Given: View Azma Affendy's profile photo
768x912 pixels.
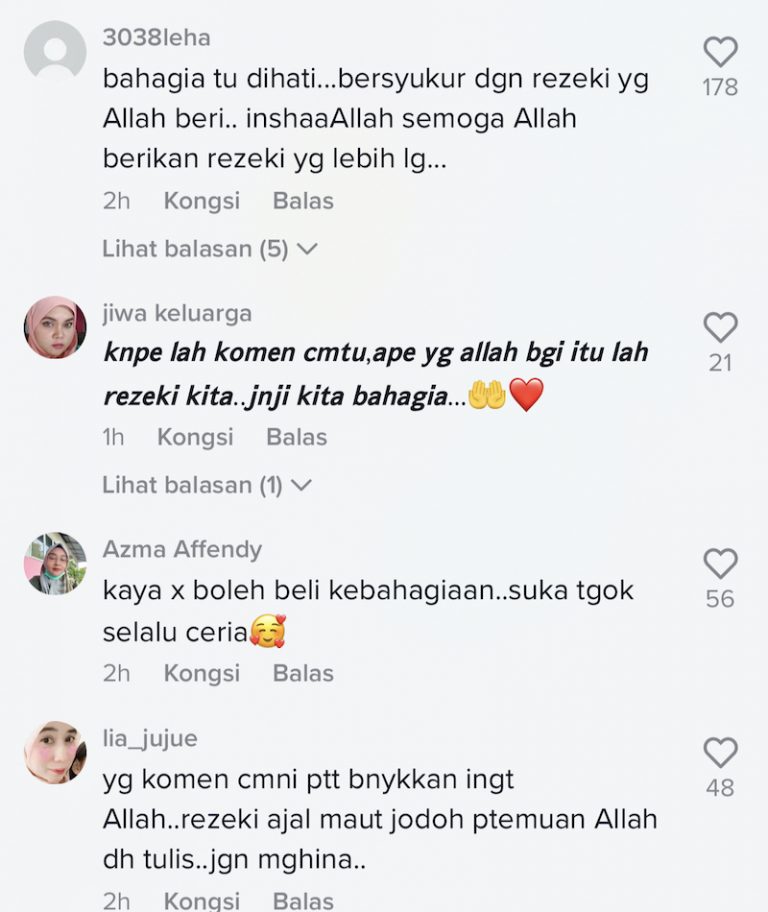Looking at the screenshot, I should [x=55, y=564].
